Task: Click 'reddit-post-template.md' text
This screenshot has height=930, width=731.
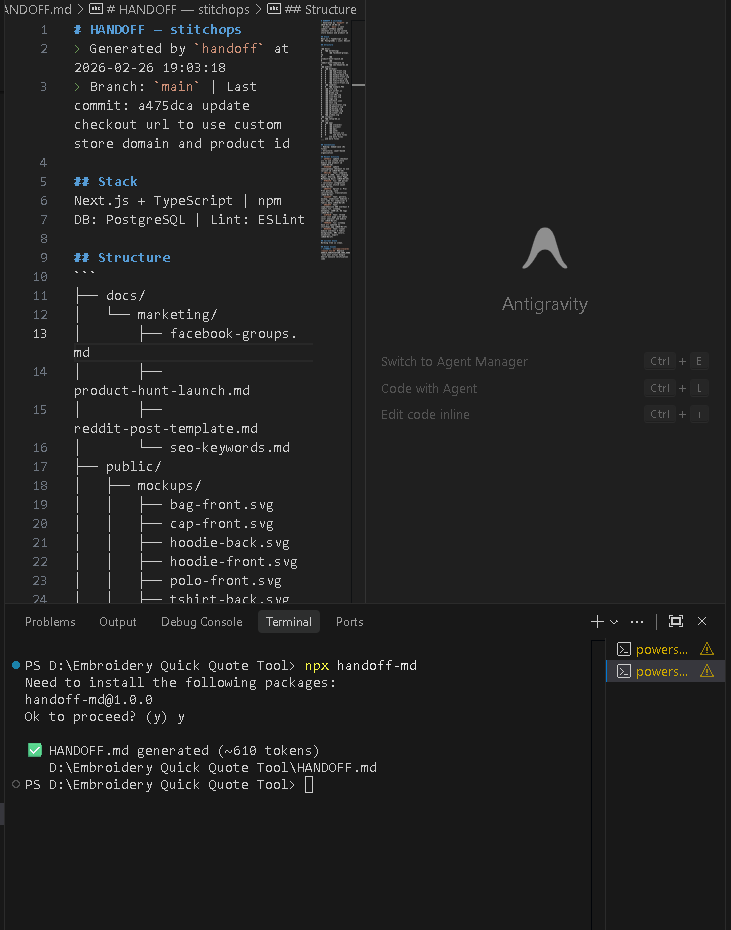Action: (x=166, y=428)
